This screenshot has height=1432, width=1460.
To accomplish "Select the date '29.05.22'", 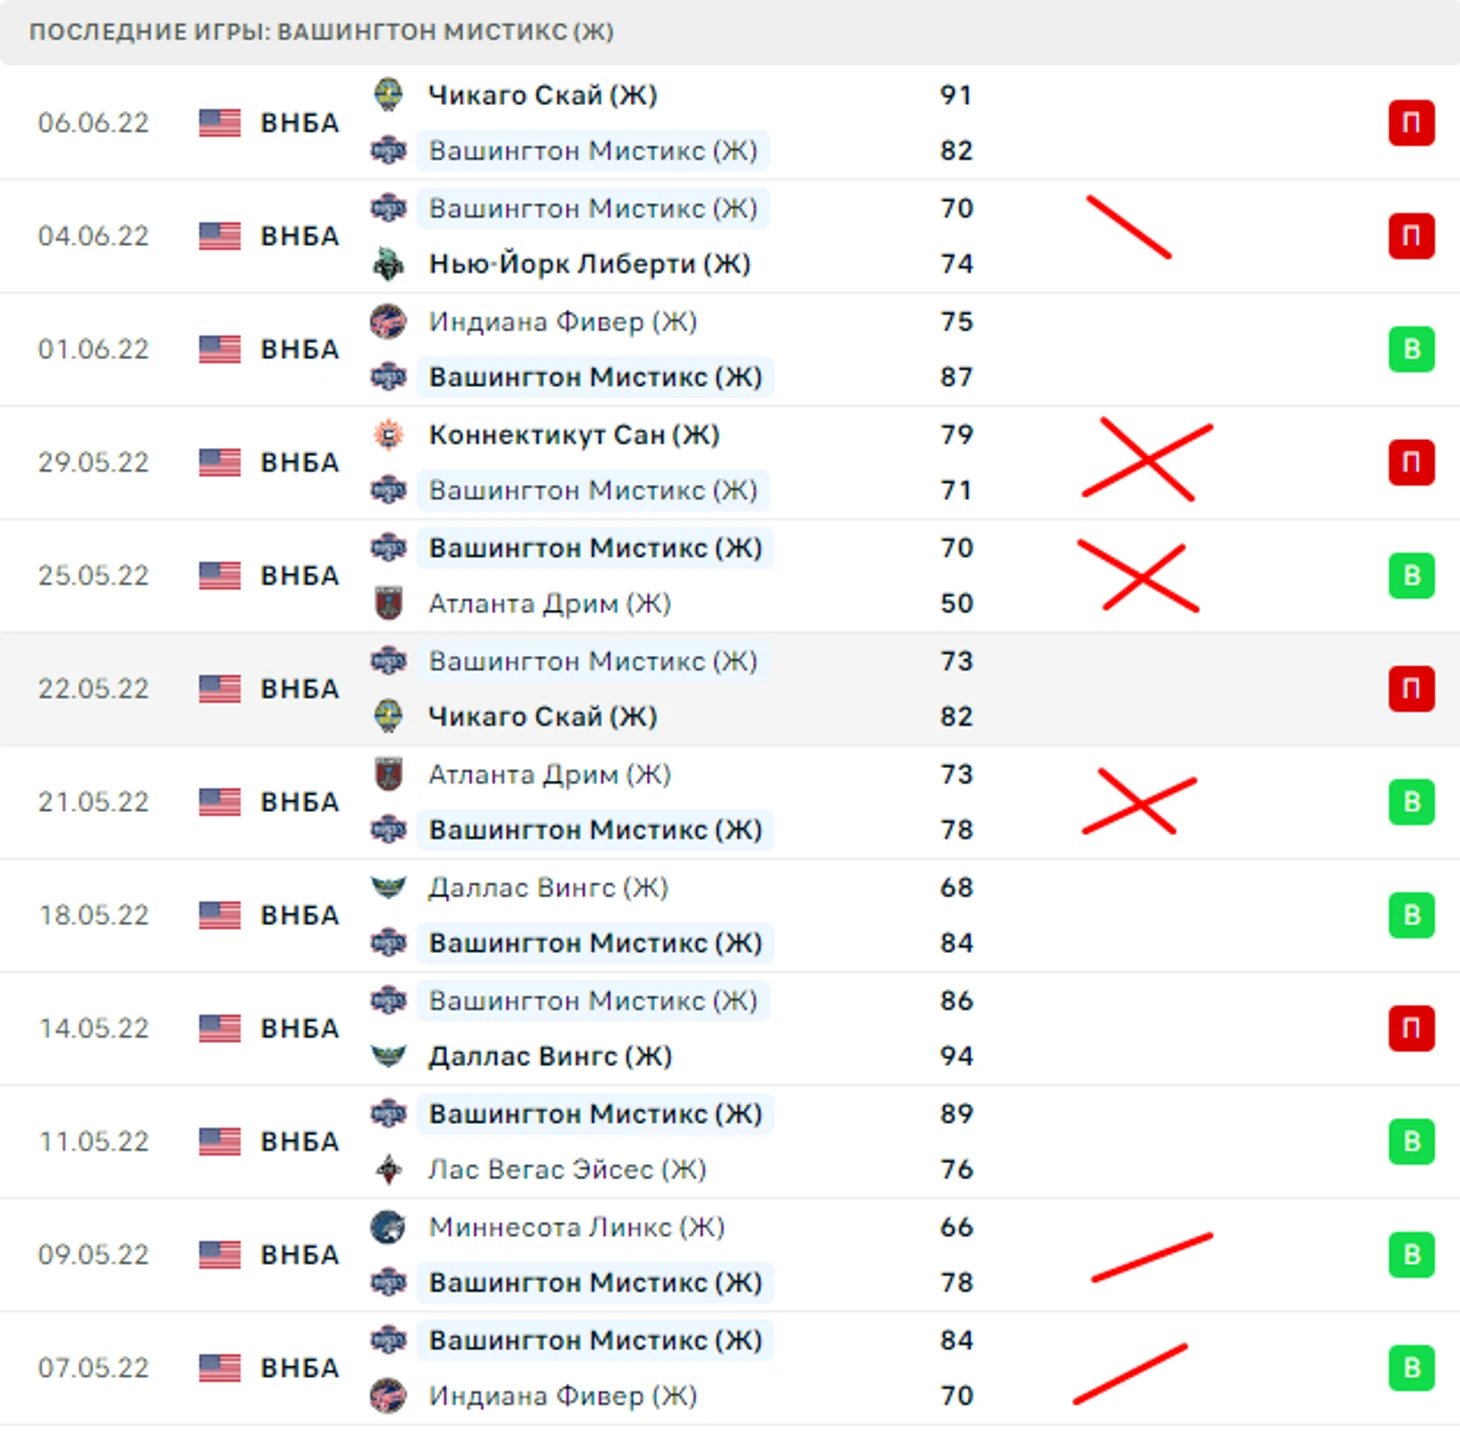I will tap(94, 462).
